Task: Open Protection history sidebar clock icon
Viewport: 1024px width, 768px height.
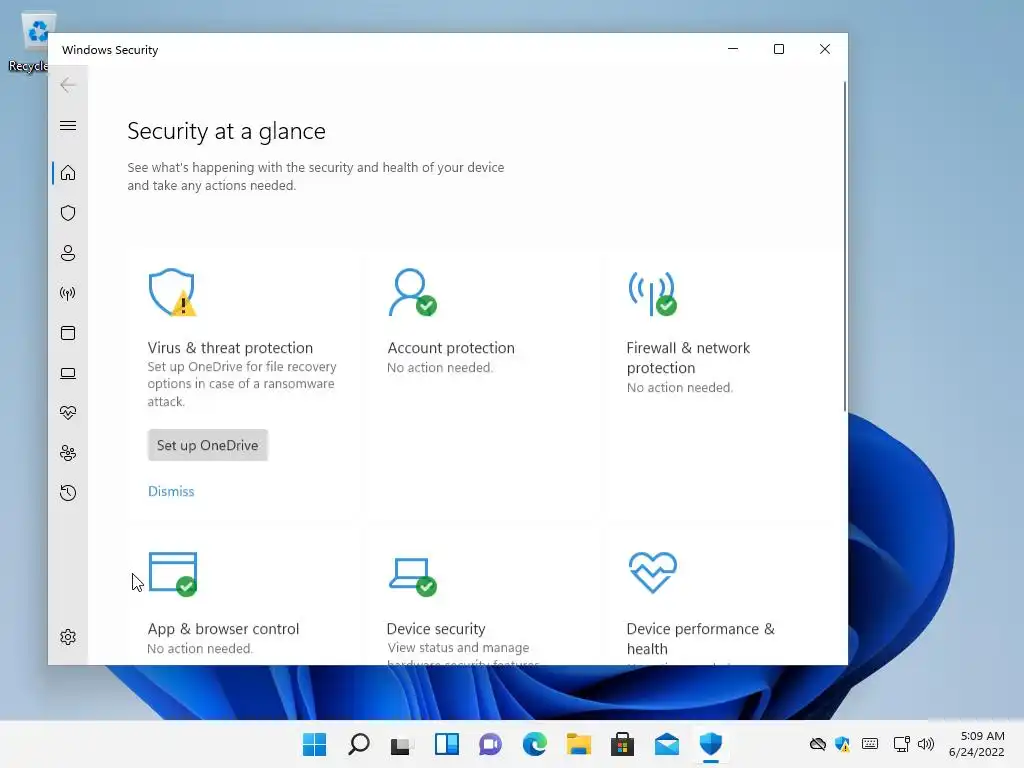Action: tap(68, 492)
